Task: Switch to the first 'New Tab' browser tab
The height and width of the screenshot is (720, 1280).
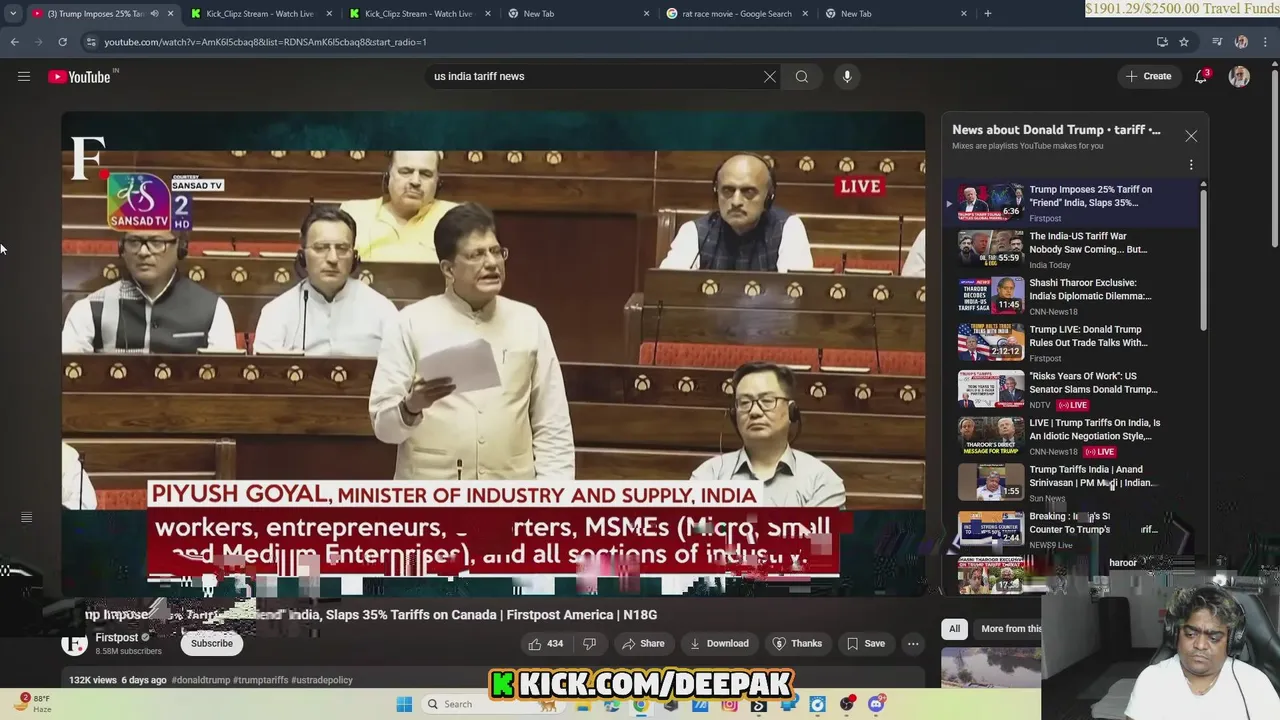Action: 577,14
